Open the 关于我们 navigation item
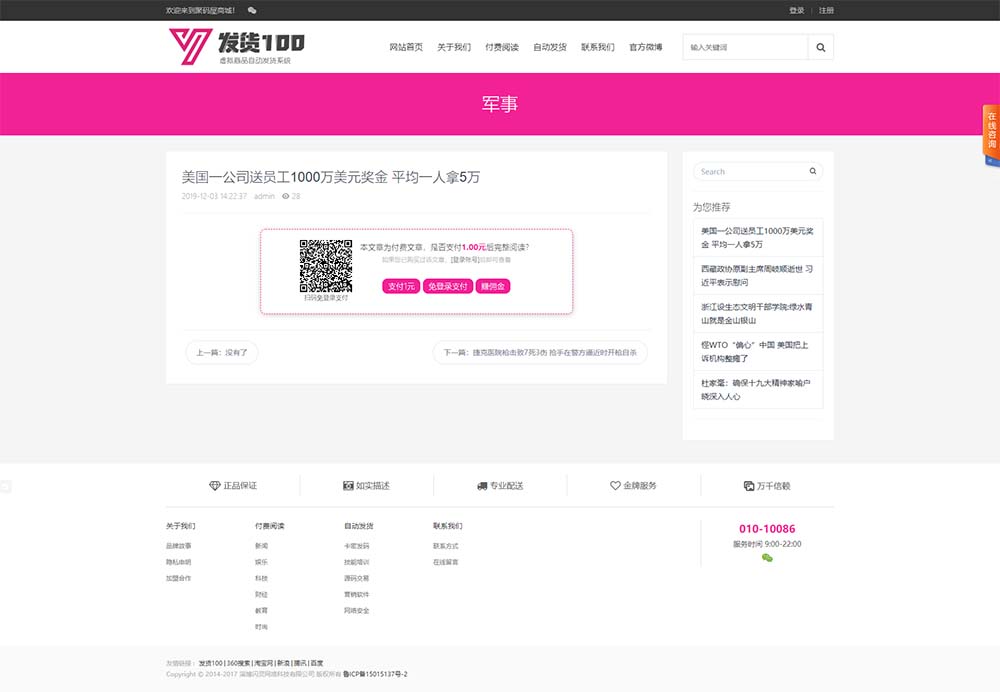This screenshot has height=692, width=1000. click(x=454, y=47)
